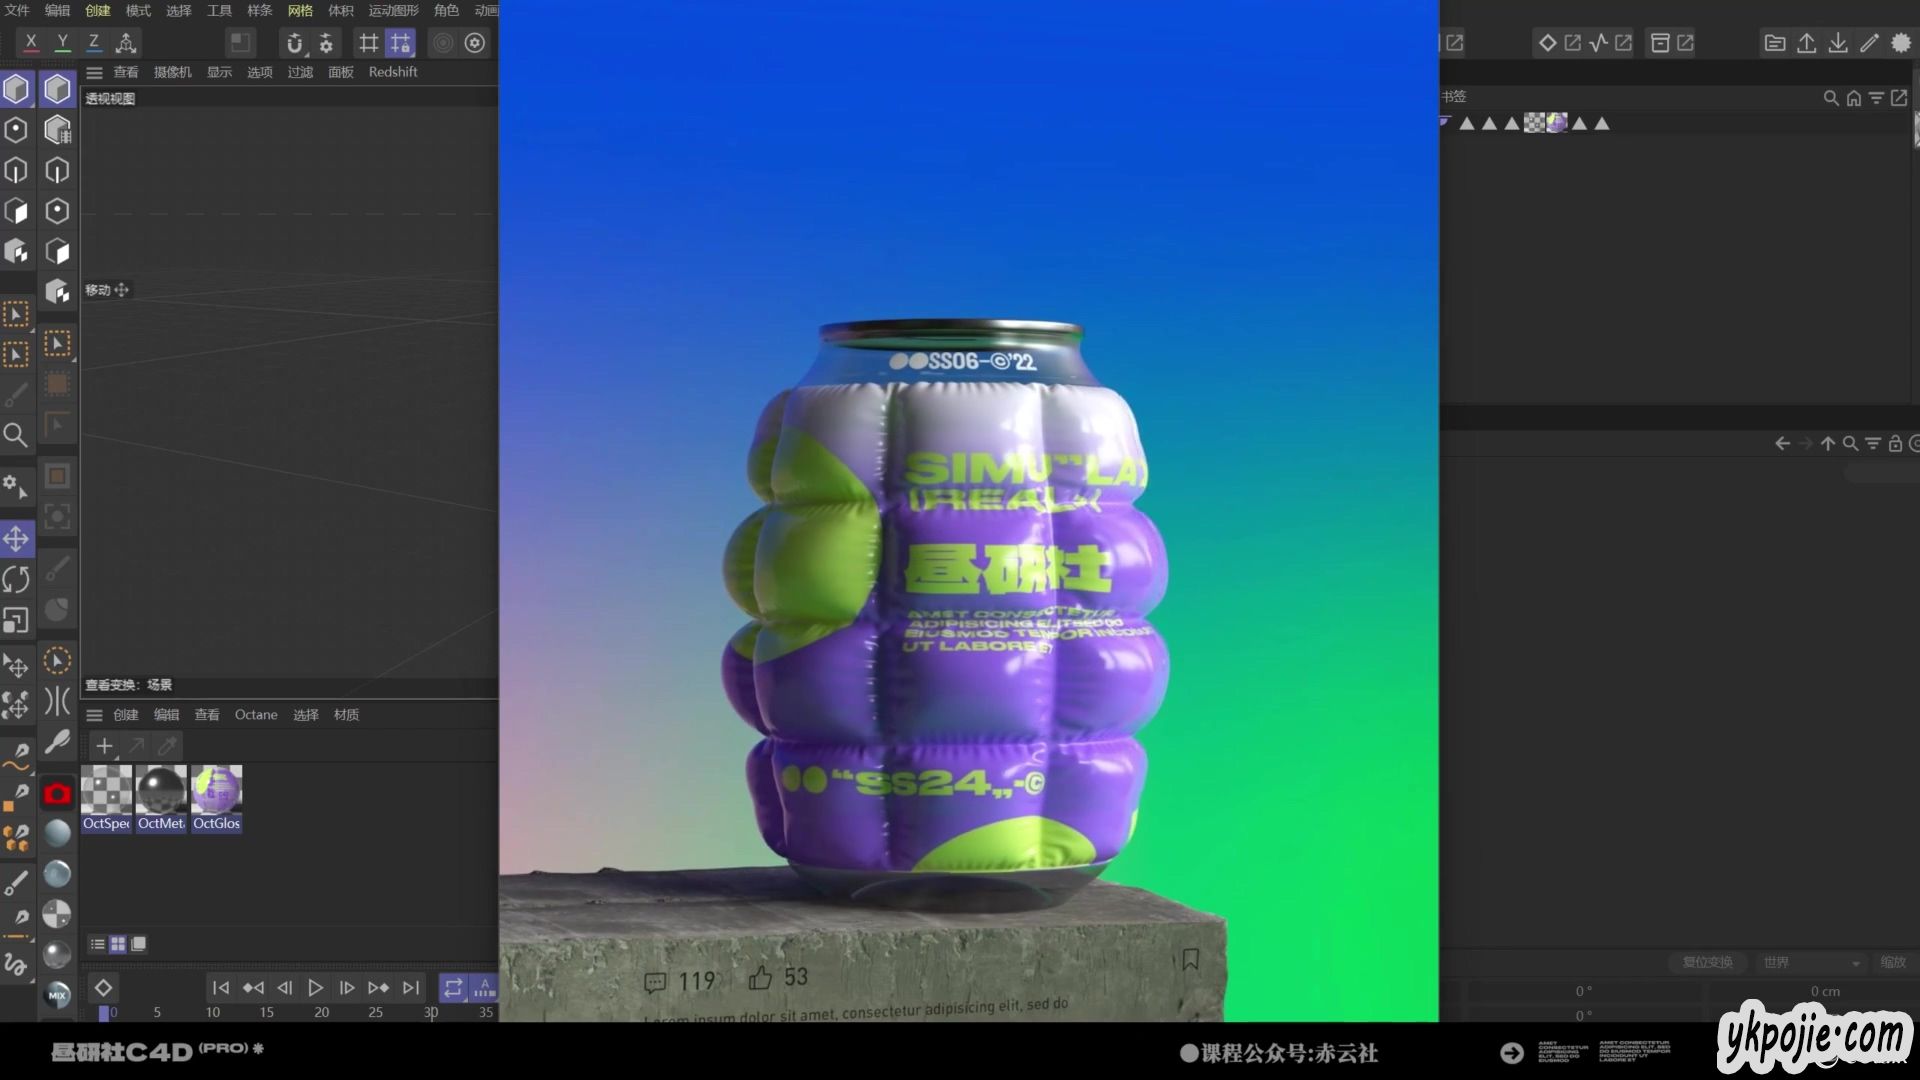1920x1080 pixels.
Task: Toggle Y axis lock
Action: pos(62,43)
